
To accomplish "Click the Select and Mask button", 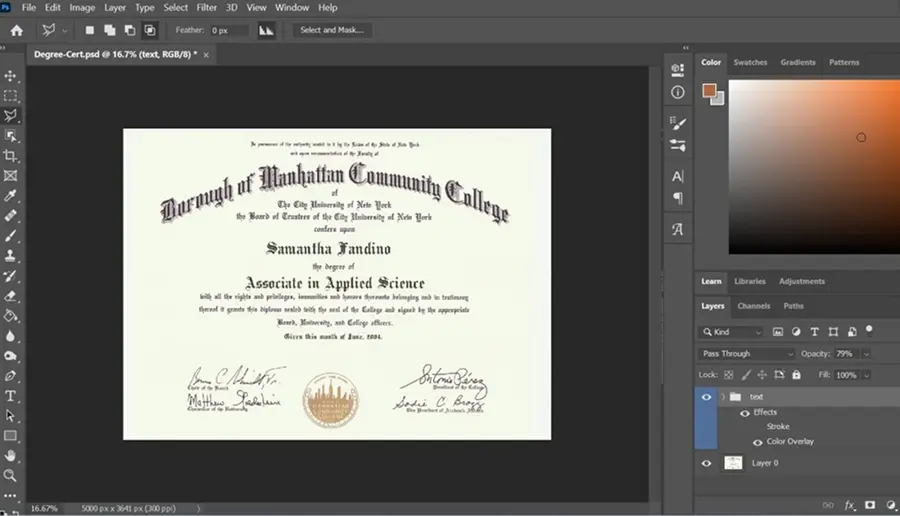I will 332,30.
